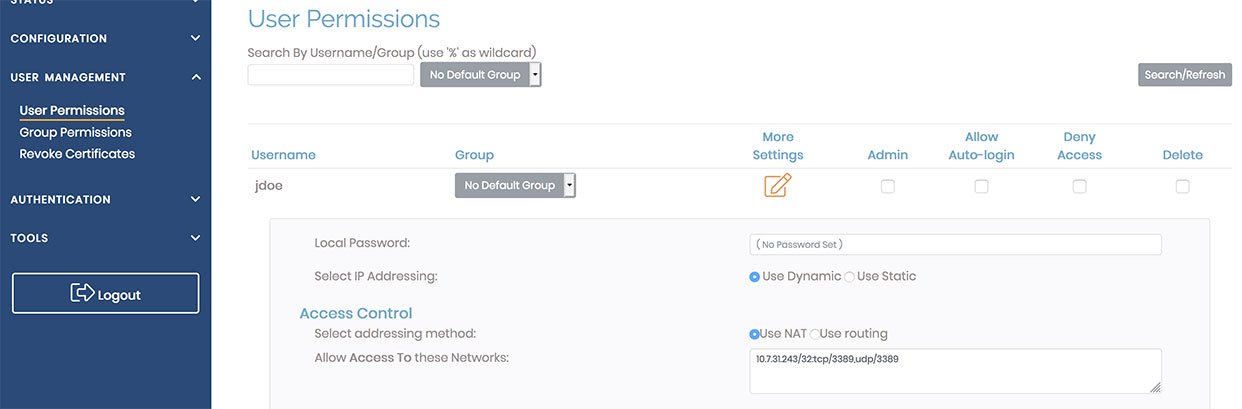Open Group Permissions page
The image size is (1242, 409).
click(x=75, y=132)
